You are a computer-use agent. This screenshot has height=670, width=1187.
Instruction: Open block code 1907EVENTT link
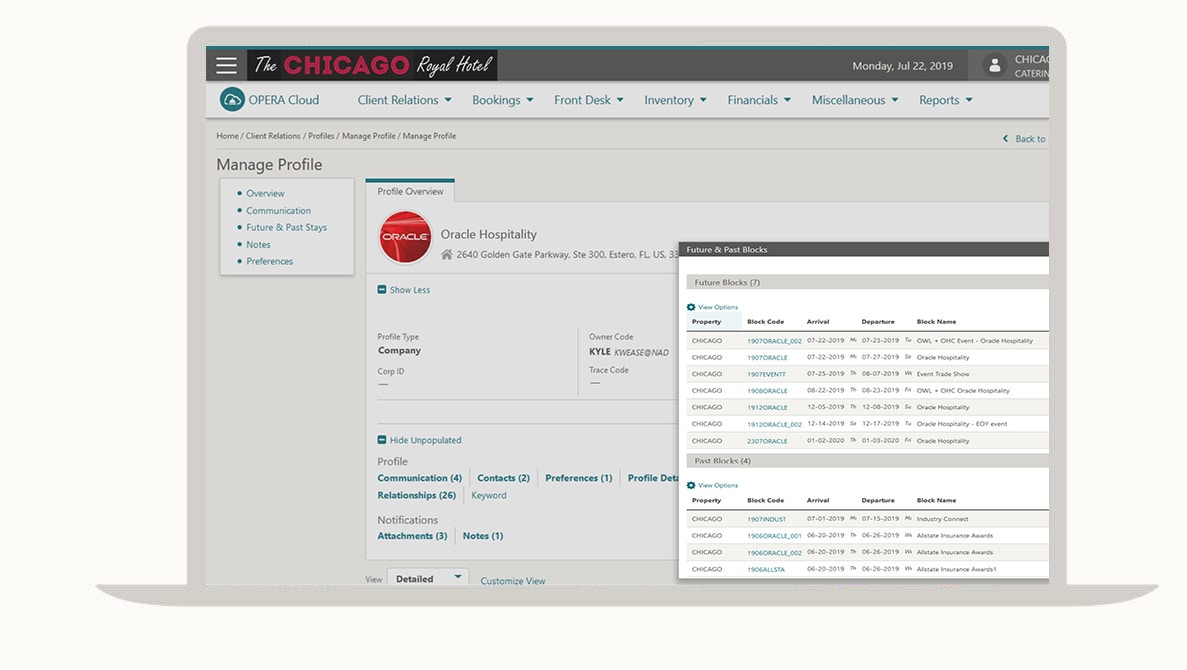coord(766,374)
